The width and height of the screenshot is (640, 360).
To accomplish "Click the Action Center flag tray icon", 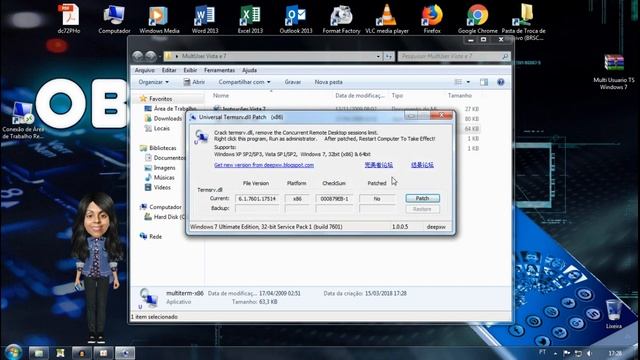I will 567,353.
